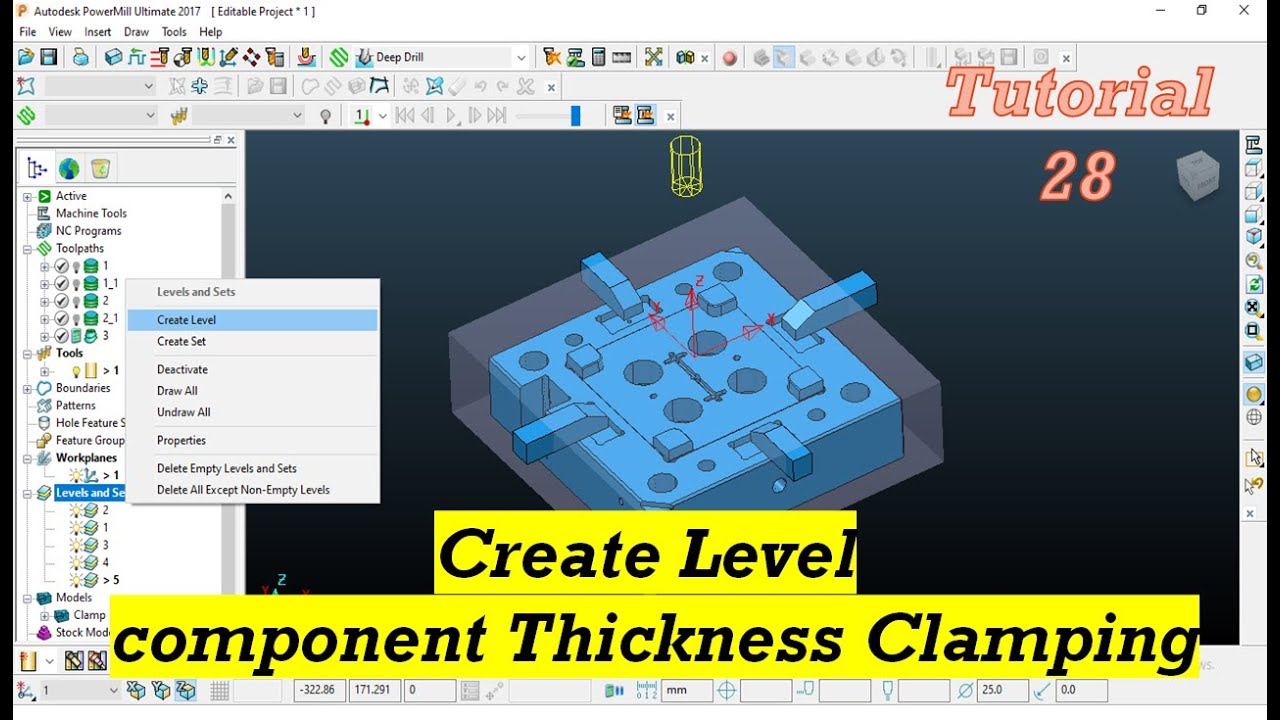Image resolution: width=1280 pixels, height=720 pixels.
Task: Click the red record circle icon
Action: pyautogui.click(x=729, y=58)
